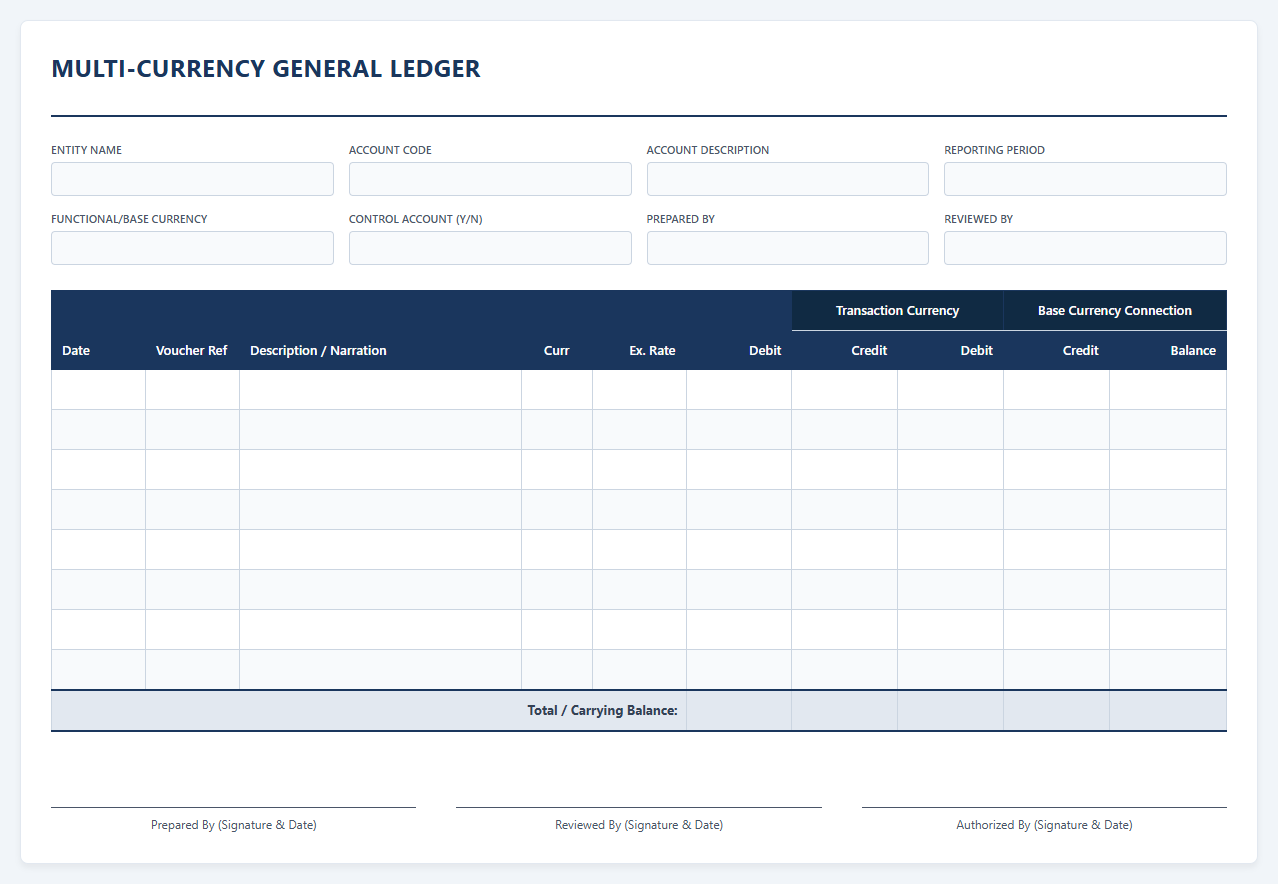The image size is (1278, 884).
Task: Click the Control Account (Y/N) field
Action: click(490, 248)
